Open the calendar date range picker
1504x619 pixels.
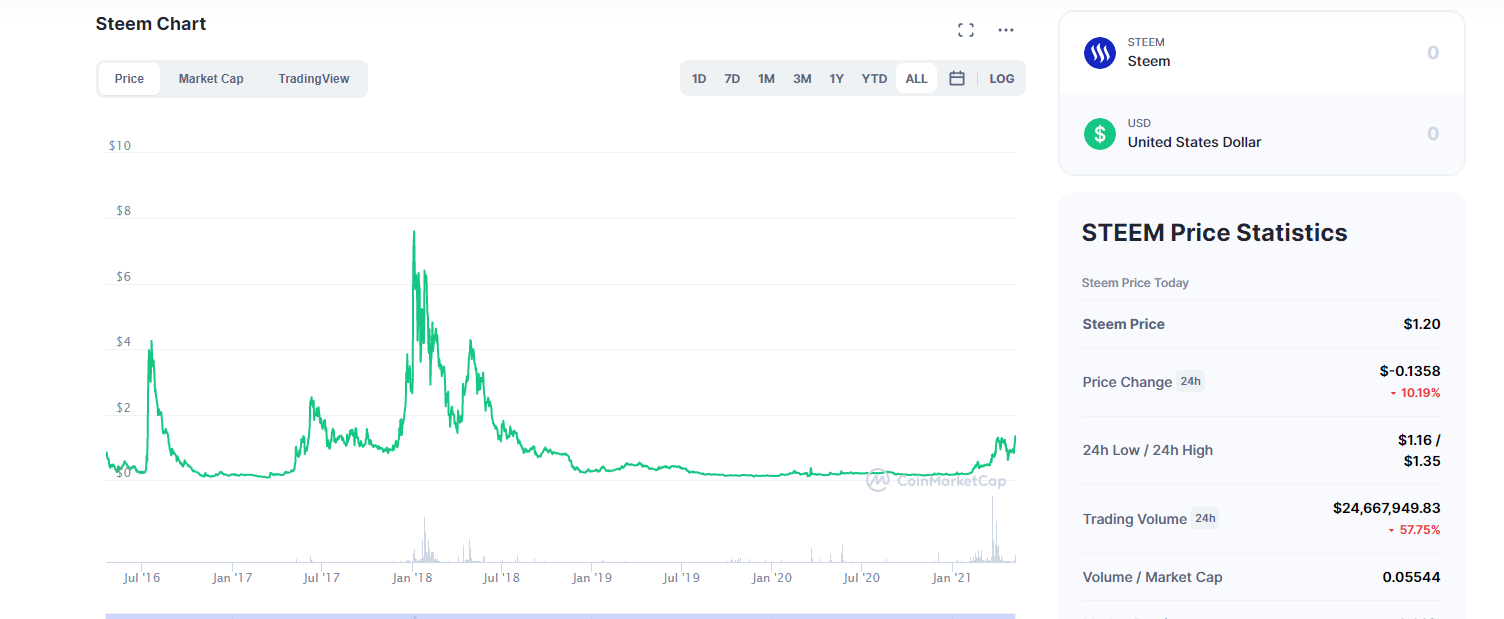pyautogui.click(x=957, y=78)
